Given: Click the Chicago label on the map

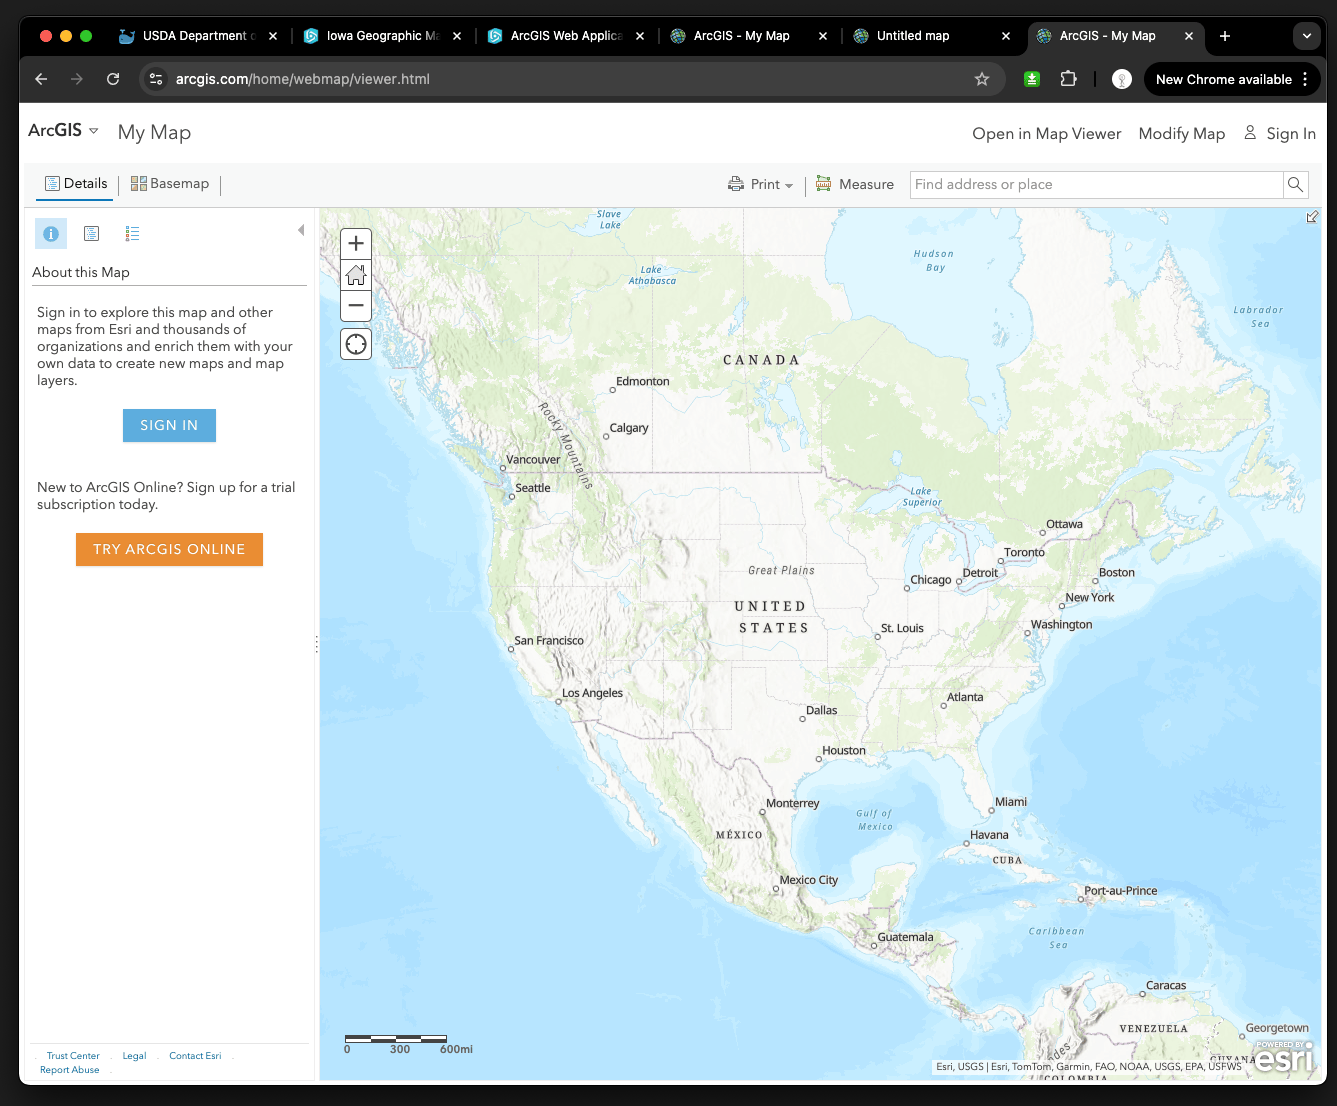Looking at the screenshot, I should click(x=930, y=580).
